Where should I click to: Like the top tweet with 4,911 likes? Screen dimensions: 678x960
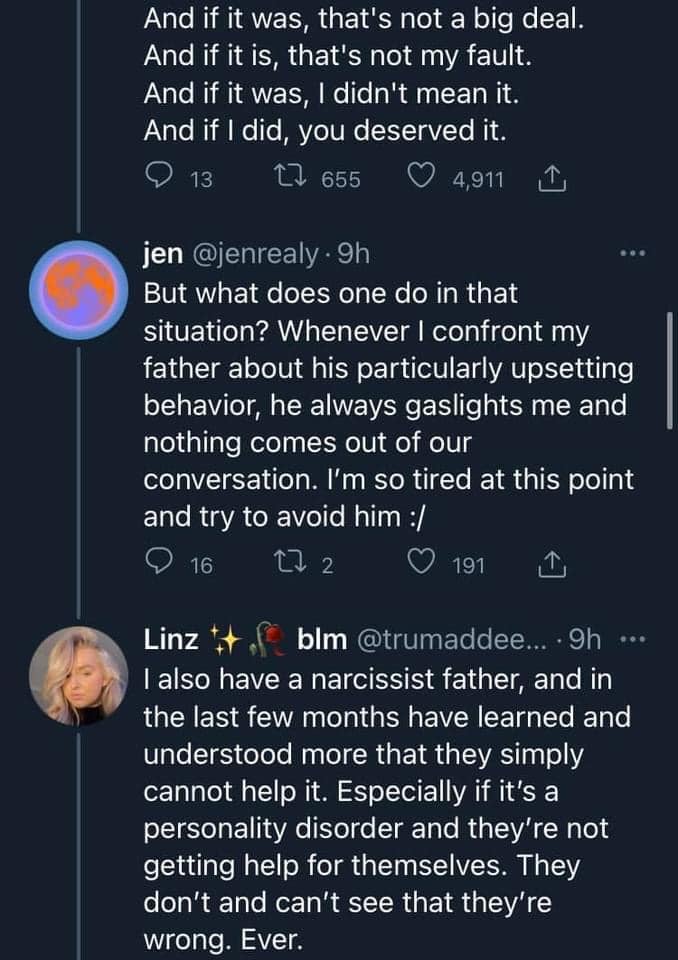(x=424, y=179)
